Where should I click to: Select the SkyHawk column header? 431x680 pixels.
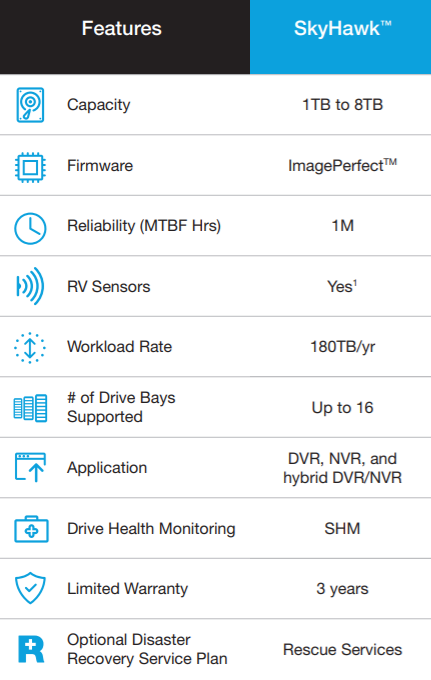tap(343, 29)
